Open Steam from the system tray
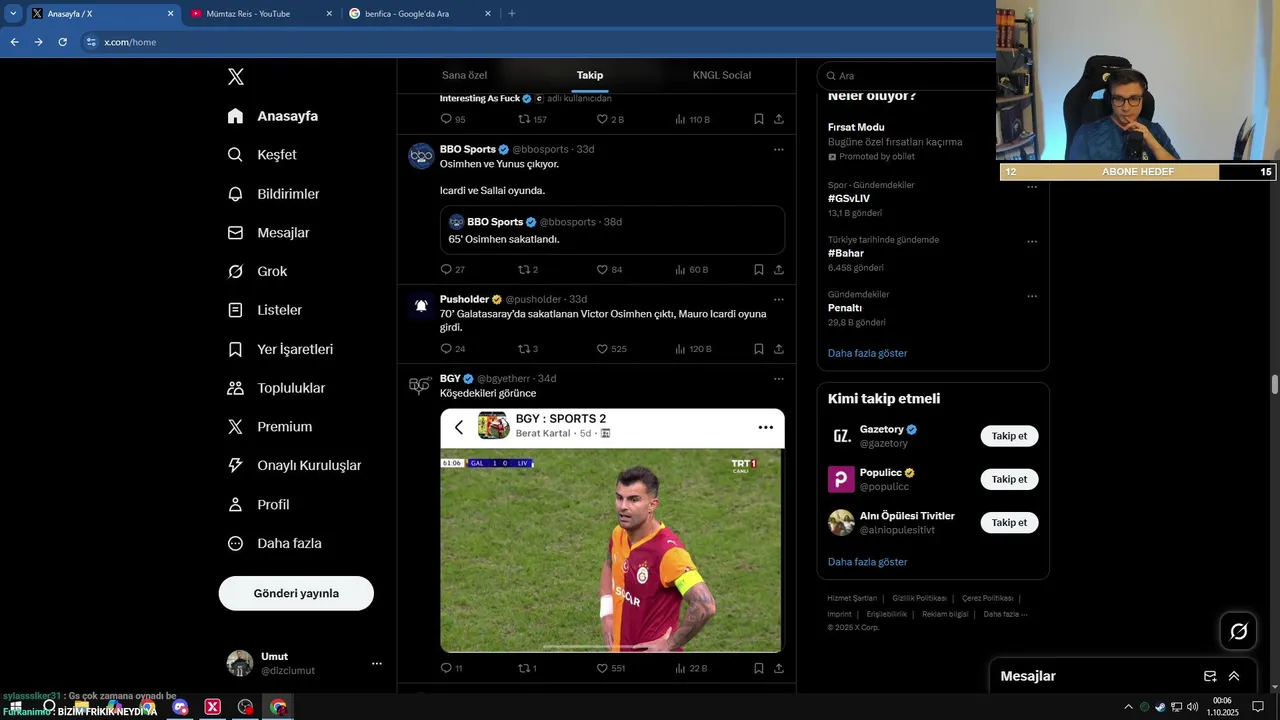The image size is (1280, 720). 1160,707
